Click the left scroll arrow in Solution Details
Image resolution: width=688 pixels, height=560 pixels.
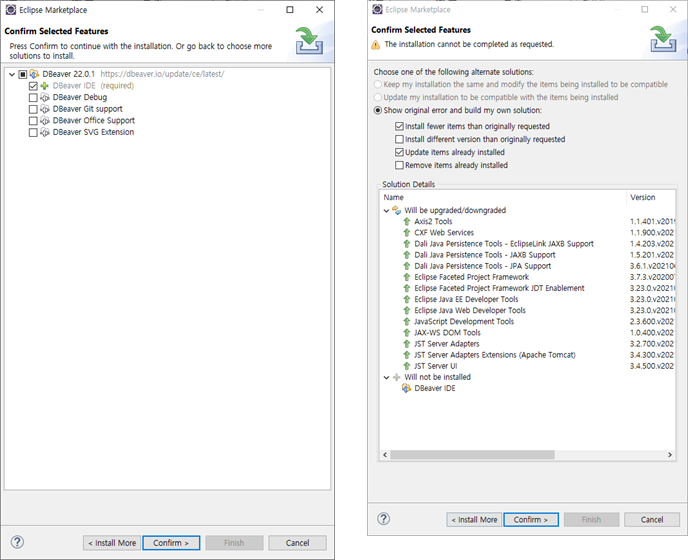tap(385, 455)
